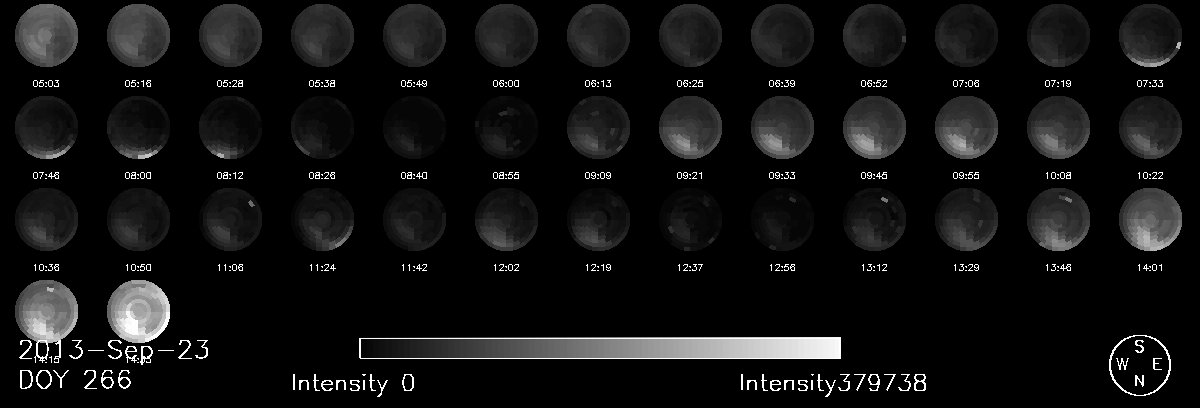This screenshot has width=1200, height=408.
Task: Select the polar image above 06:39
Action: click(783, 35)
